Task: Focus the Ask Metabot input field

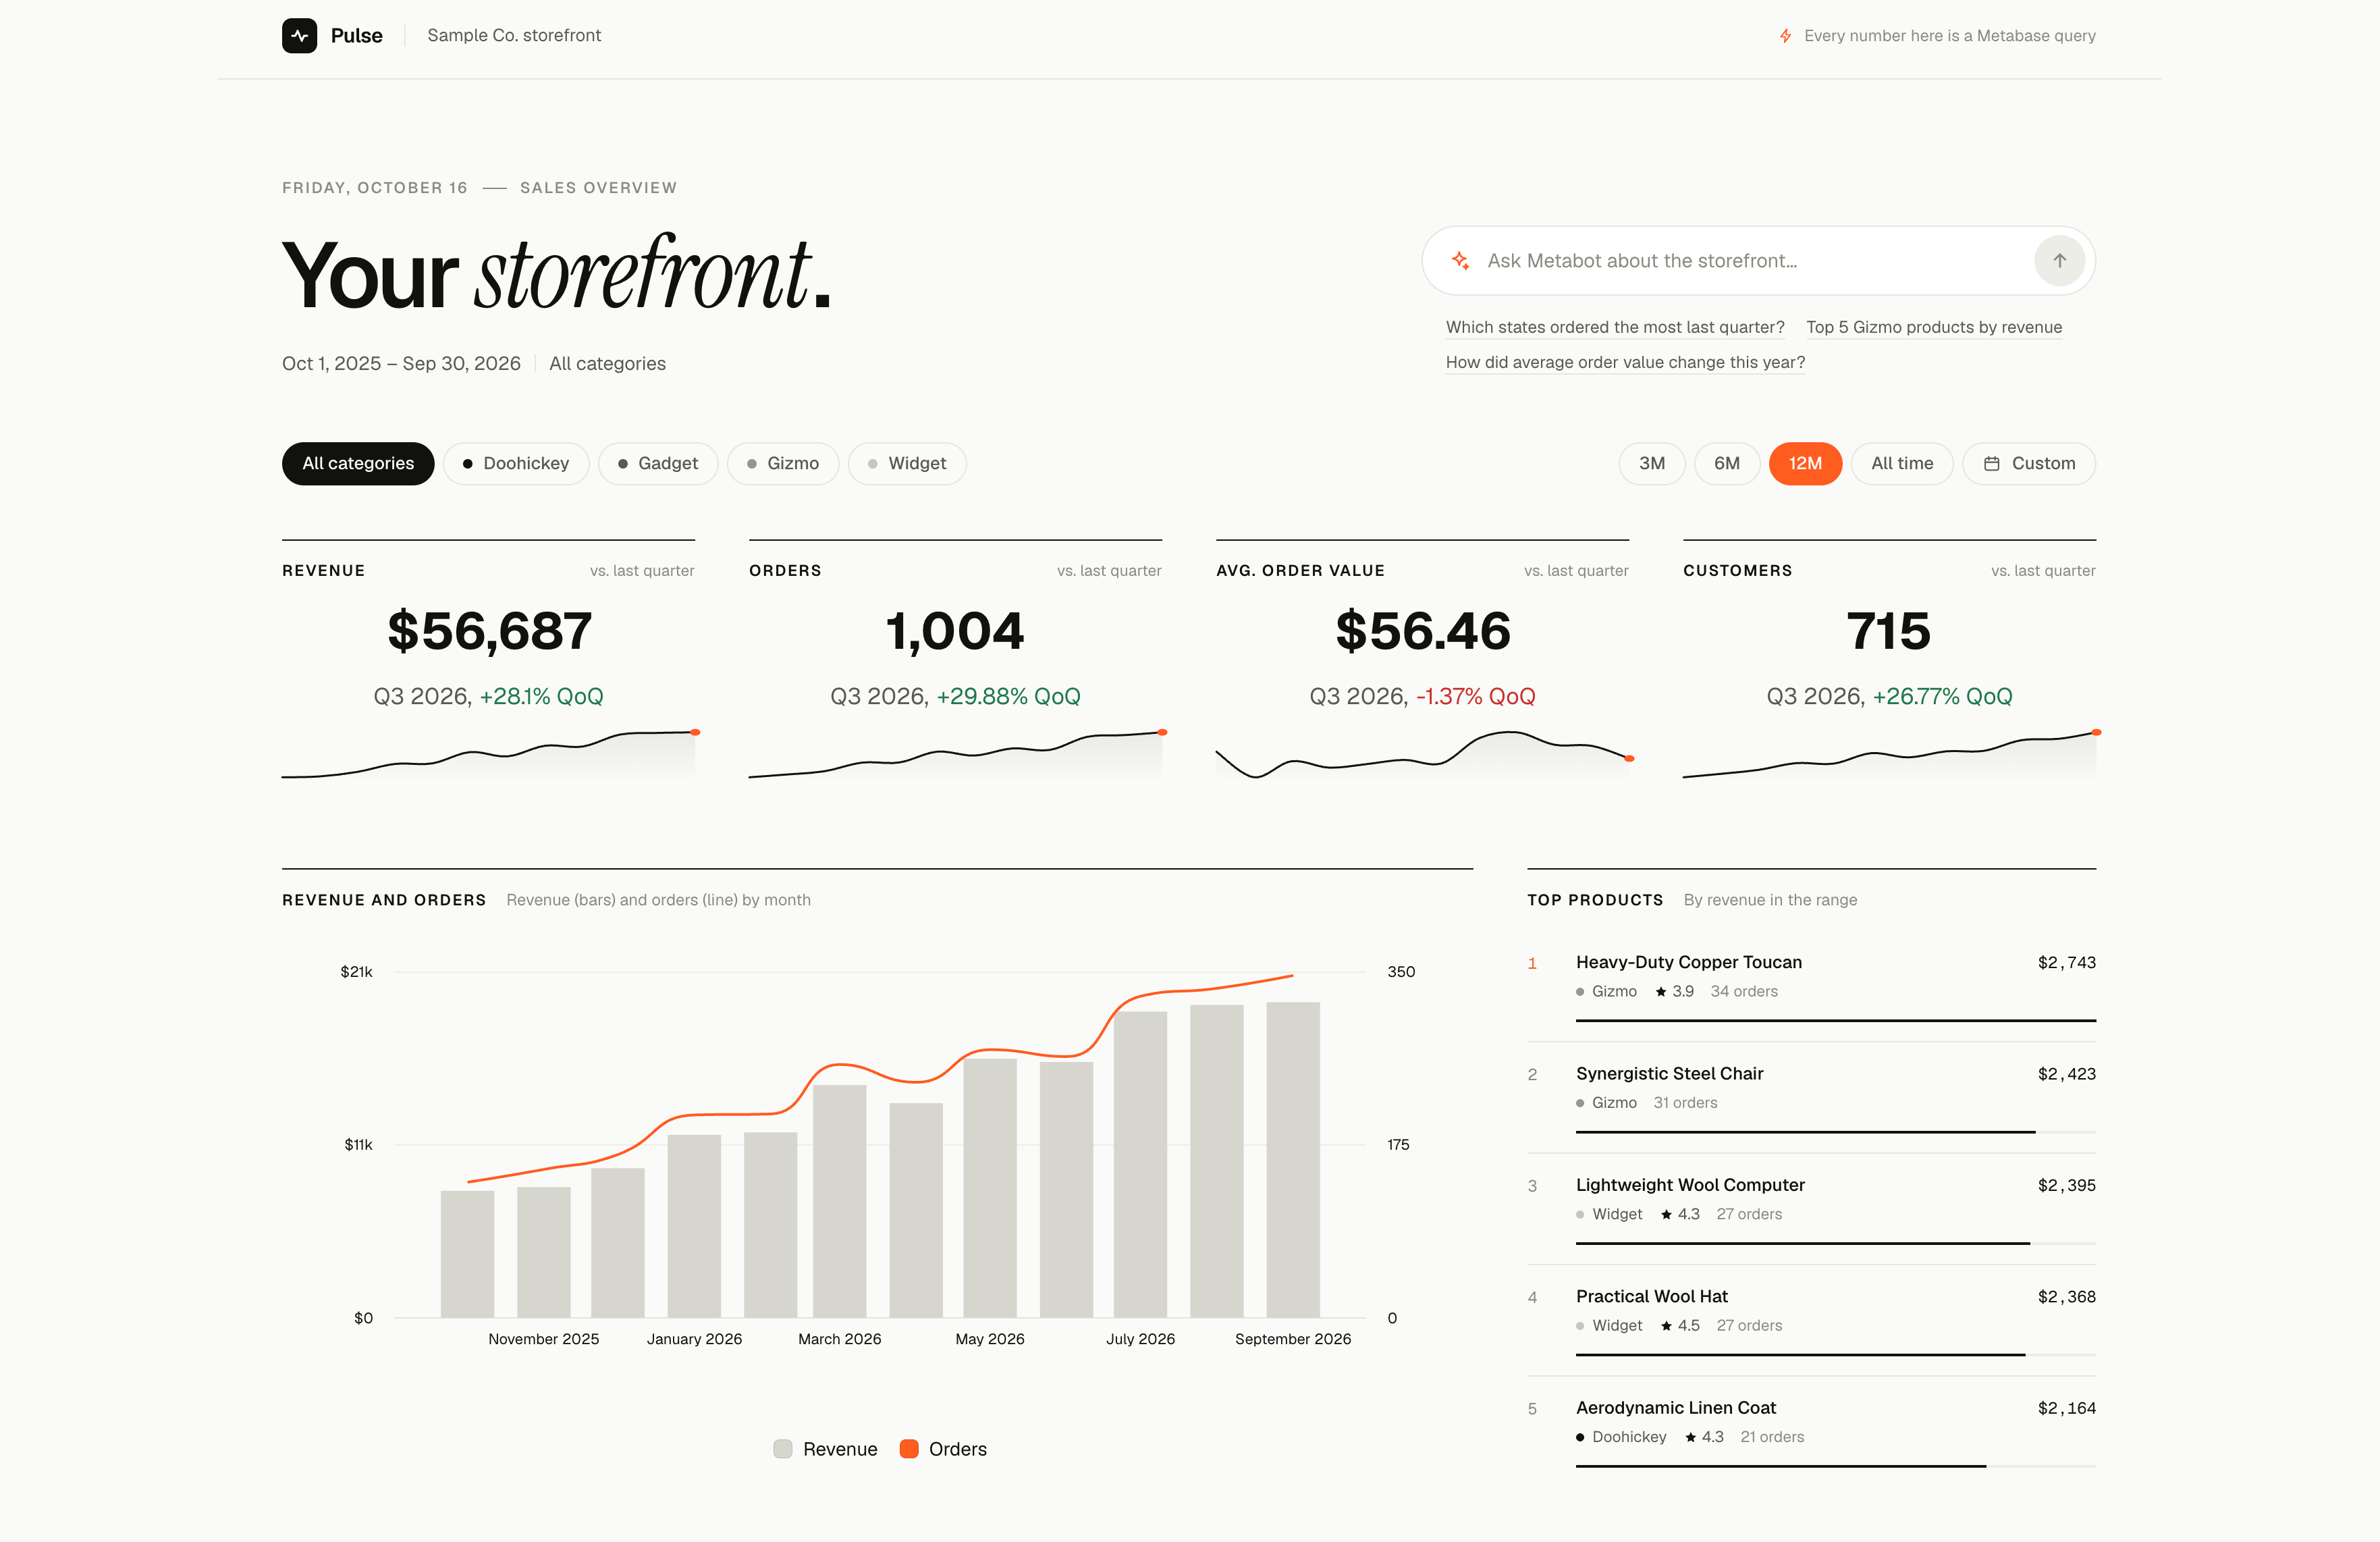Action: point(1750,260)
